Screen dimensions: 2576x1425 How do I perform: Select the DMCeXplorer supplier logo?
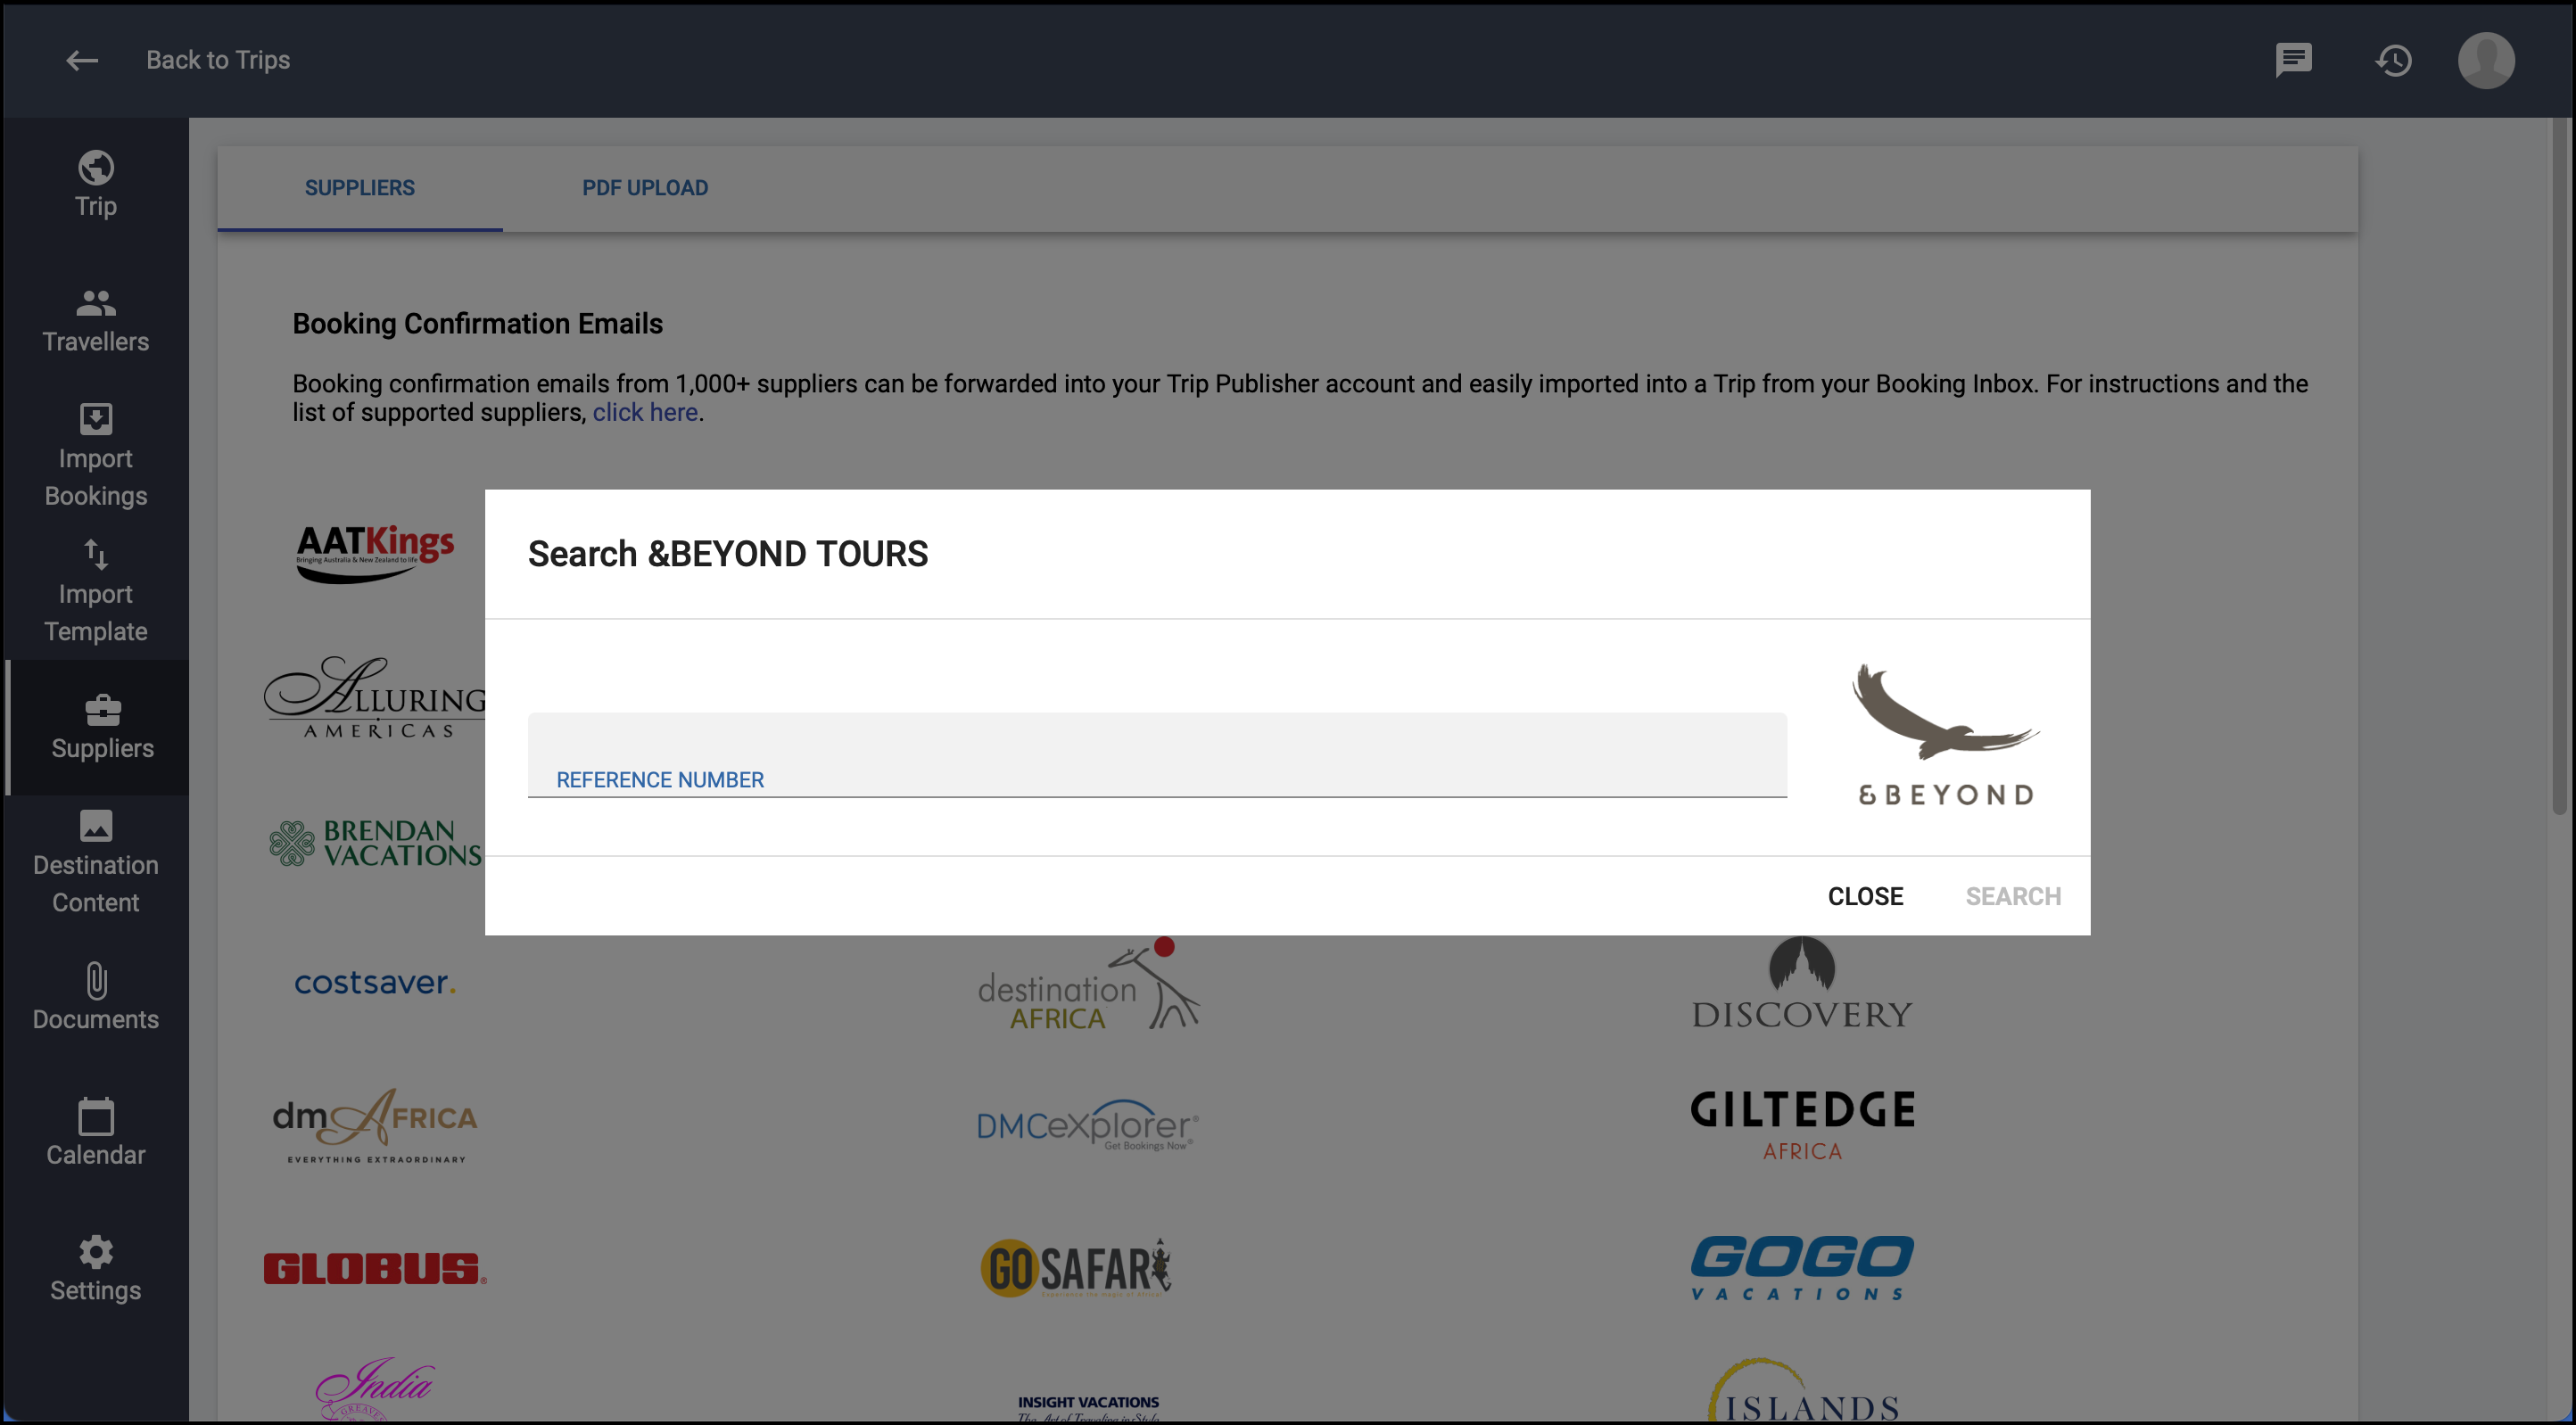tap(1088, 1125)
